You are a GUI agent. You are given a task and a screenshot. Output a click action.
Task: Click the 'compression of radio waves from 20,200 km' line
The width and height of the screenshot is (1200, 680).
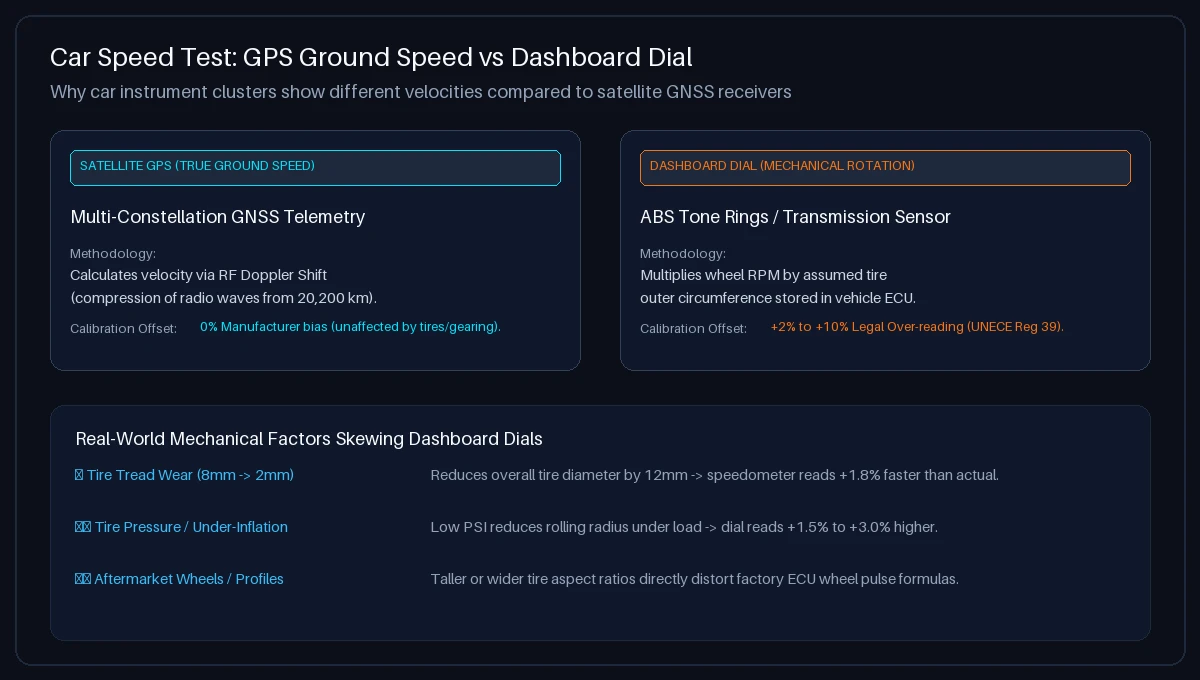pyautogui.click(x=223, y=298)
